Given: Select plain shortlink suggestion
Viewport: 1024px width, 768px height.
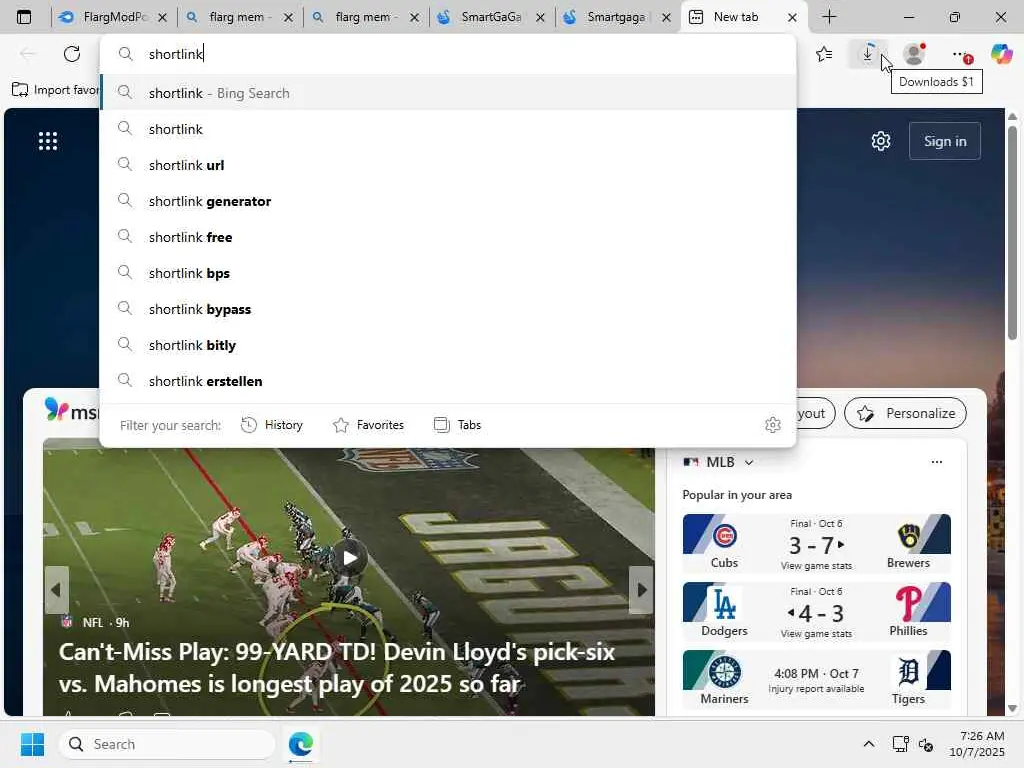Looking at the screenshot, I should (x=449, y=129).
